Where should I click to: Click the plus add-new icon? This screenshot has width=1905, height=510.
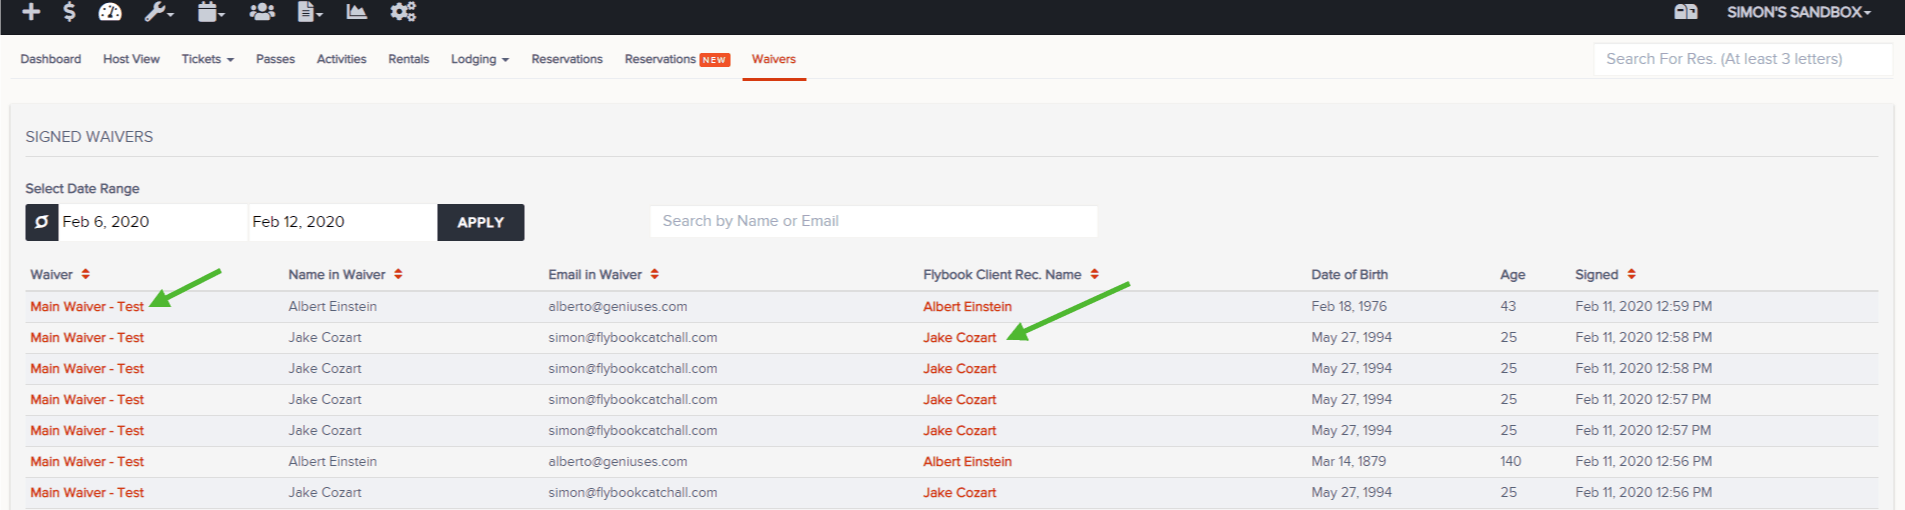[x=31, y=12]
